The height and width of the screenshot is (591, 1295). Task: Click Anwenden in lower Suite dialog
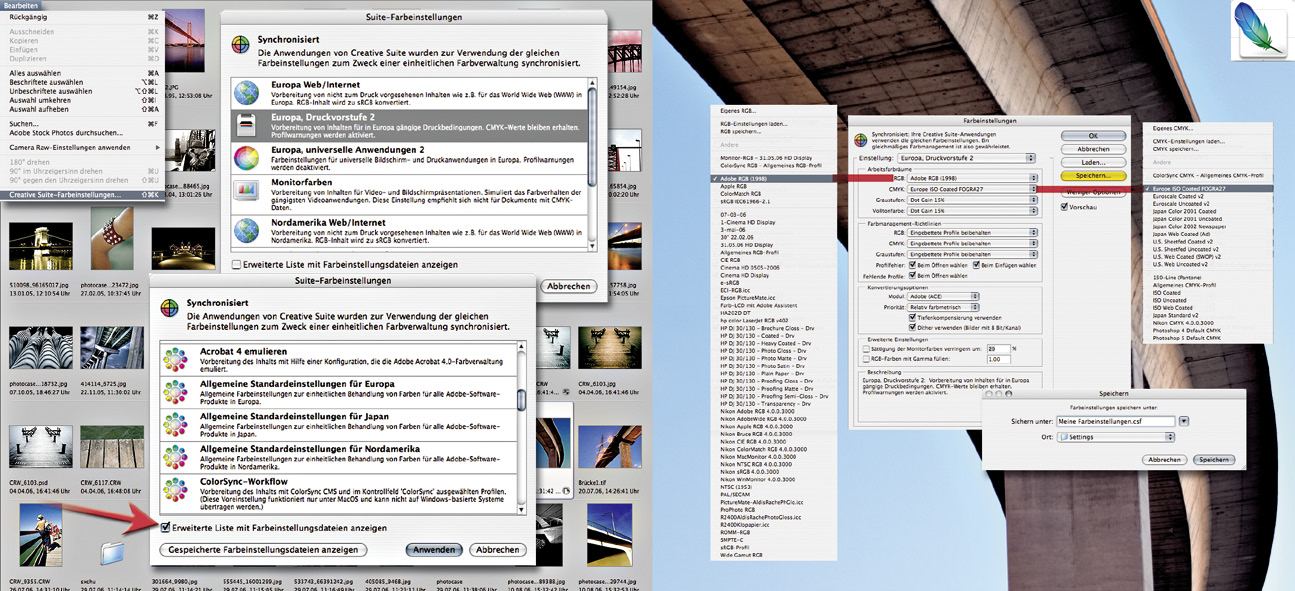pos(434,550)
